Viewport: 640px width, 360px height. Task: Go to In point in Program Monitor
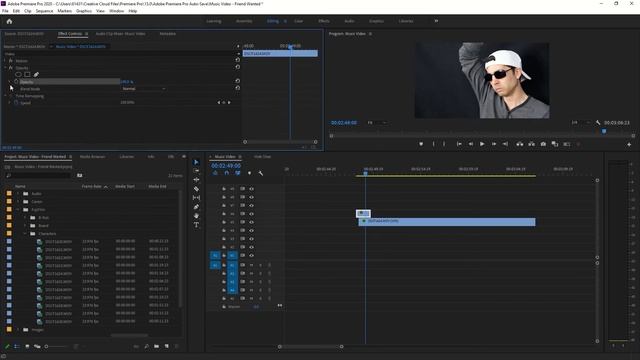pos(459,144)
